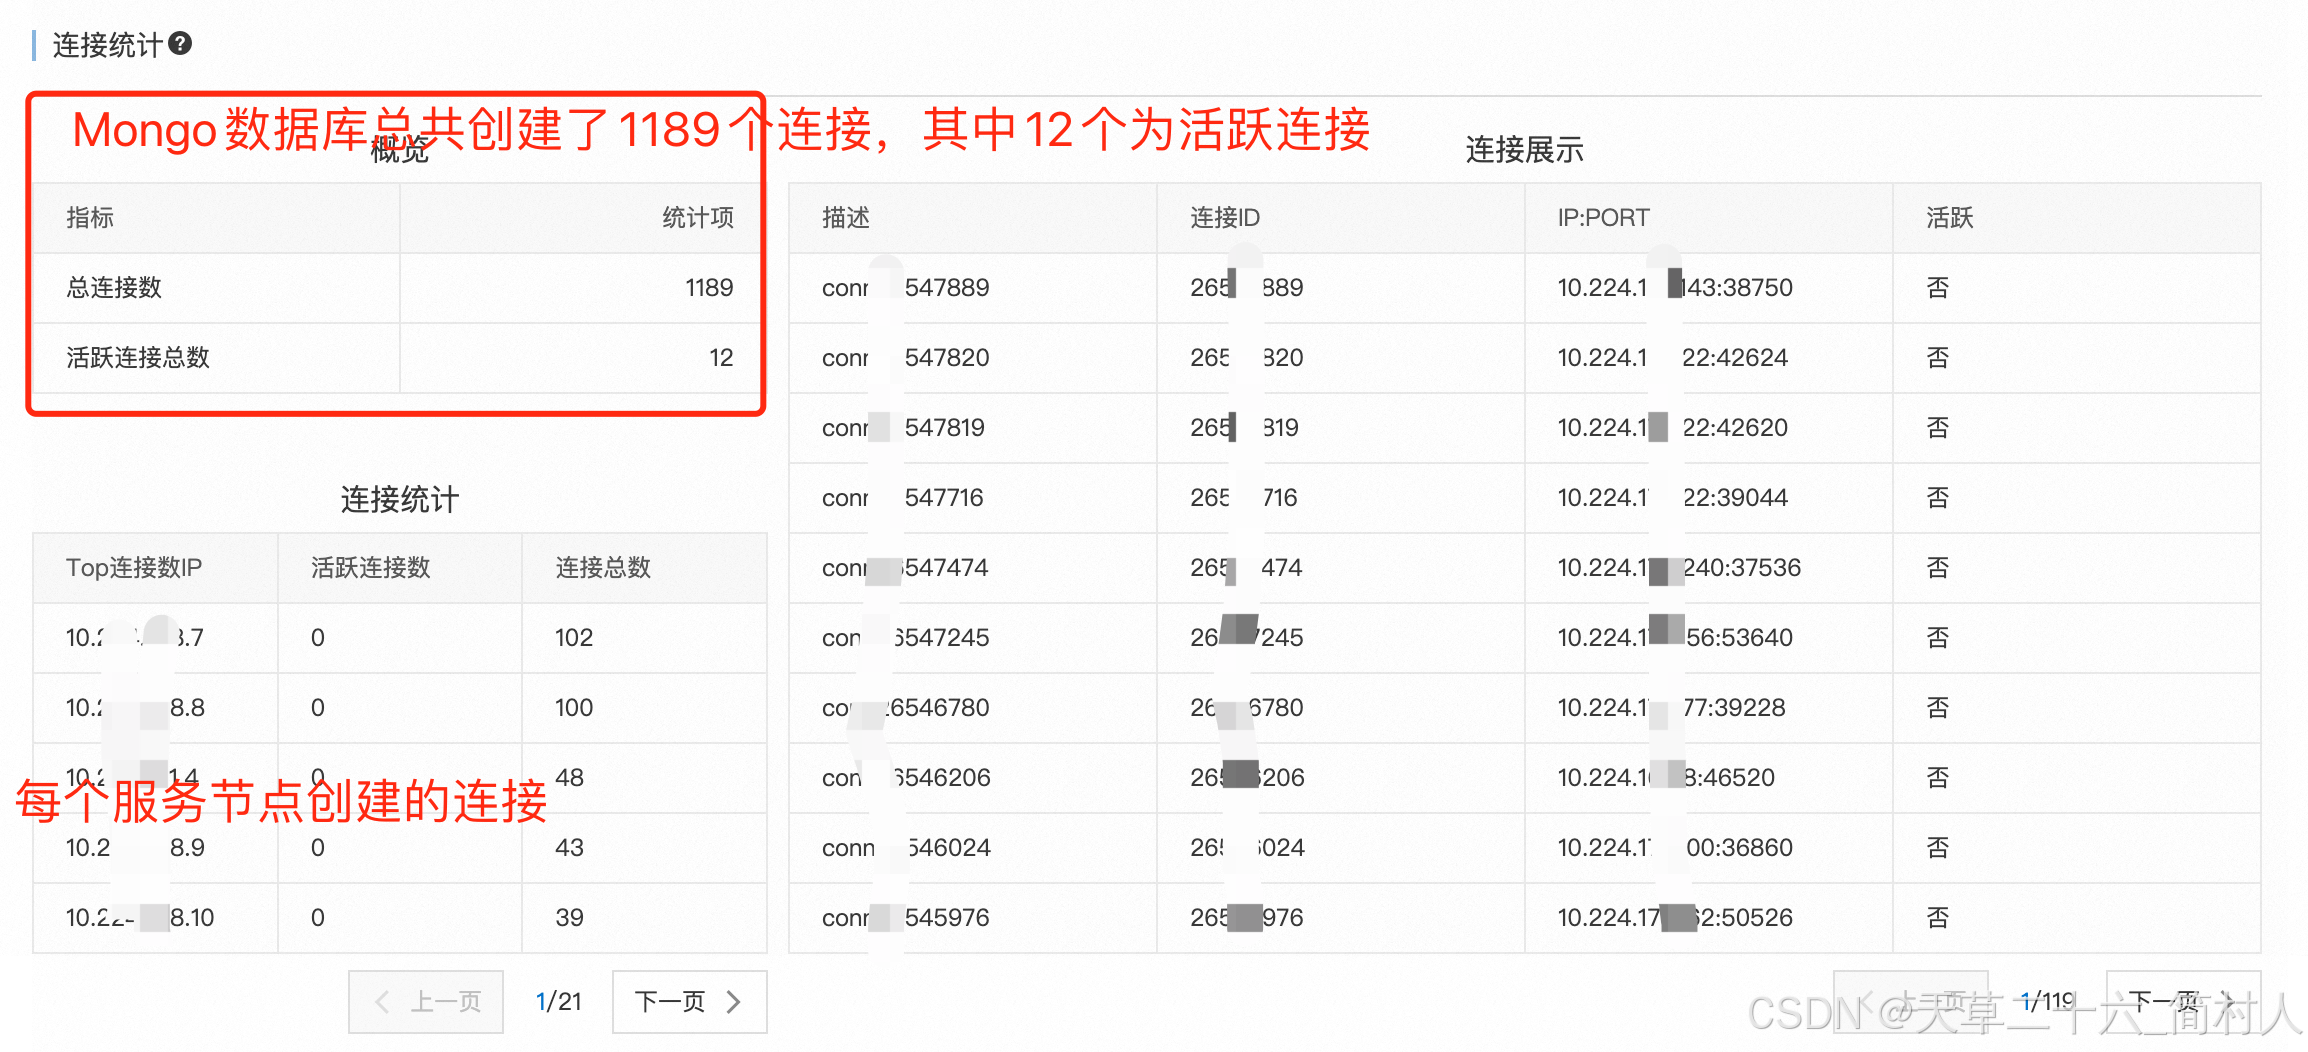Viewport: 2308px width, 1052px height.
Task: Click the 1/21 page indicator
Action: tap(558, 1001)
